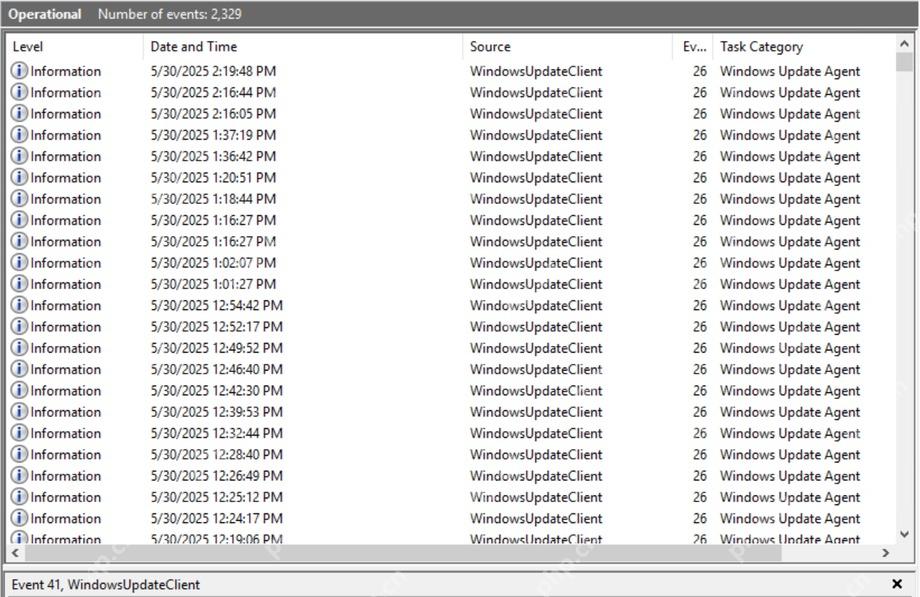Click the truncated "Ev..." Event ID column header
The height and width of the screenshot is (597, 920).
(x=693, y=47)
